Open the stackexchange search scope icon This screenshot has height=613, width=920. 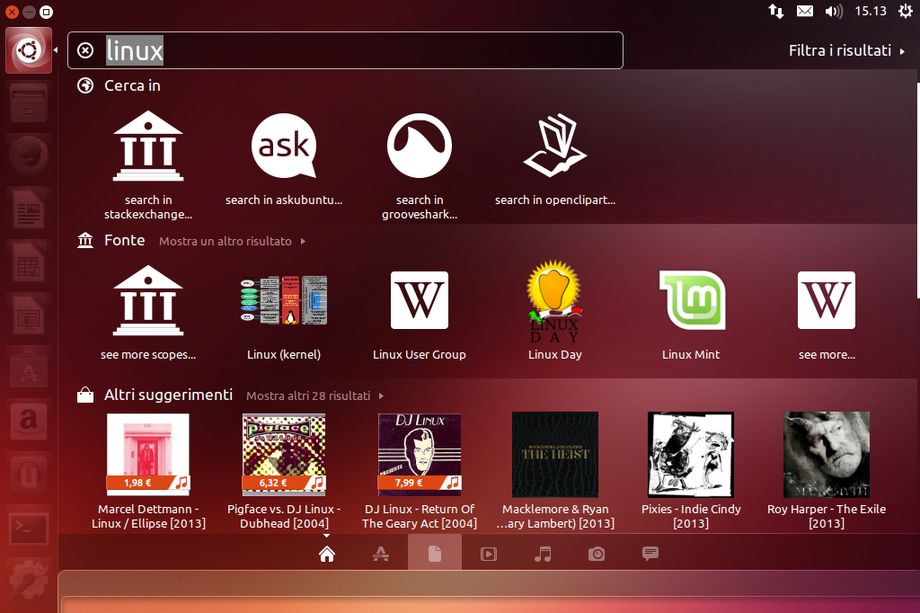[x=148, y=146]
